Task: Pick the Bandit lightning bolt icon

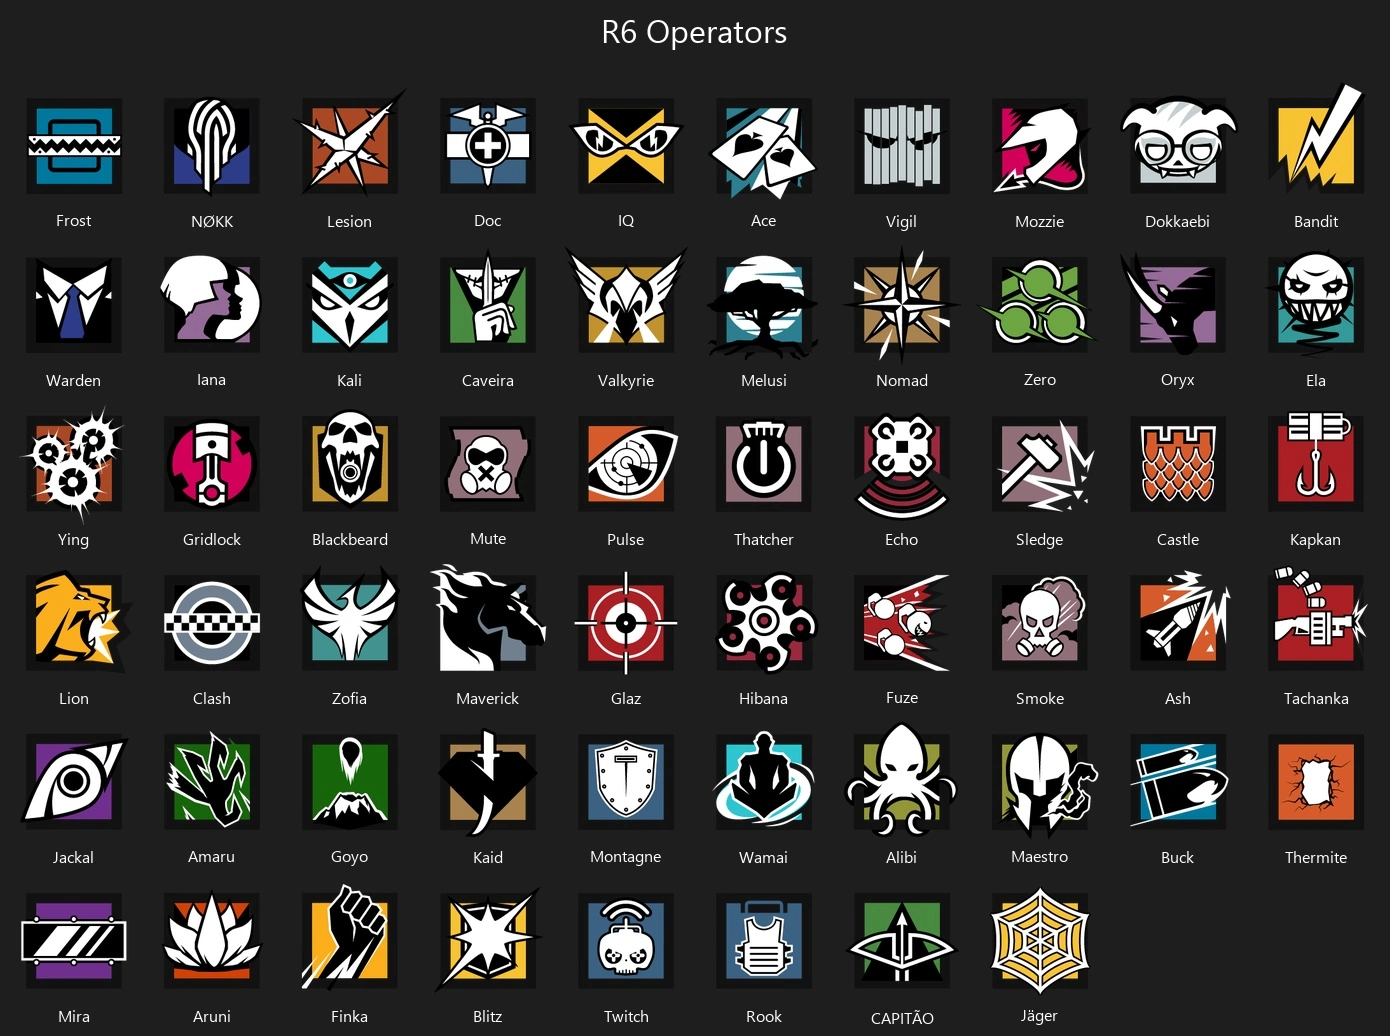Action: (1316, 142)
